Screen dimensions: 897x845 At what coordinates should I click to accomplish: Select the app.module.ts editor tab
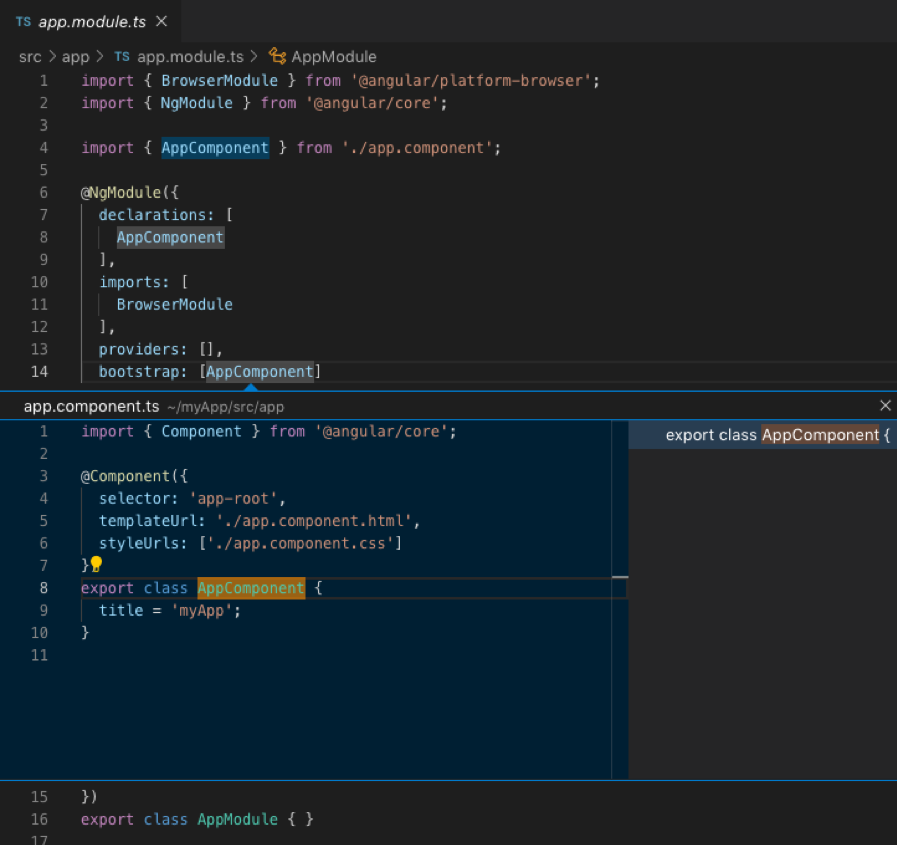point(91,21)
